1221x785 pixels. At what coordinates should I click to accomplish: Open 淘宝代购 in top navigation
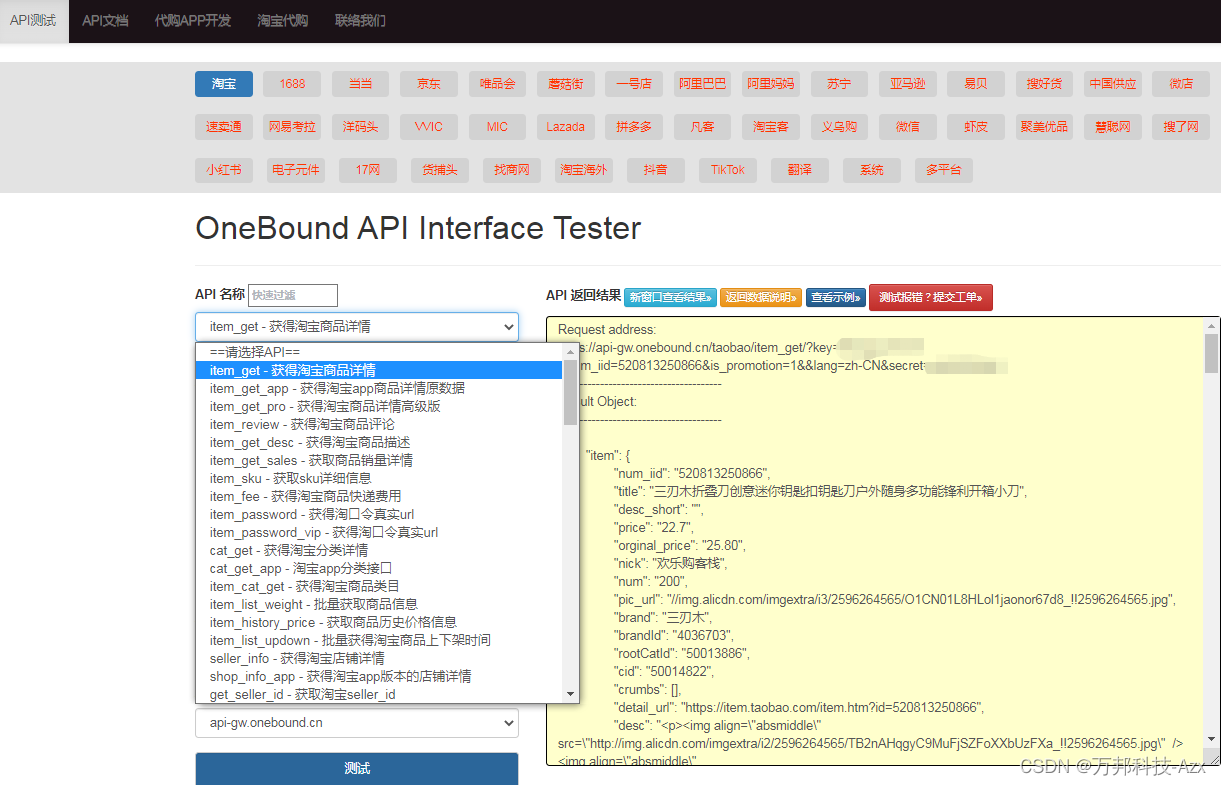pos(282,21)
